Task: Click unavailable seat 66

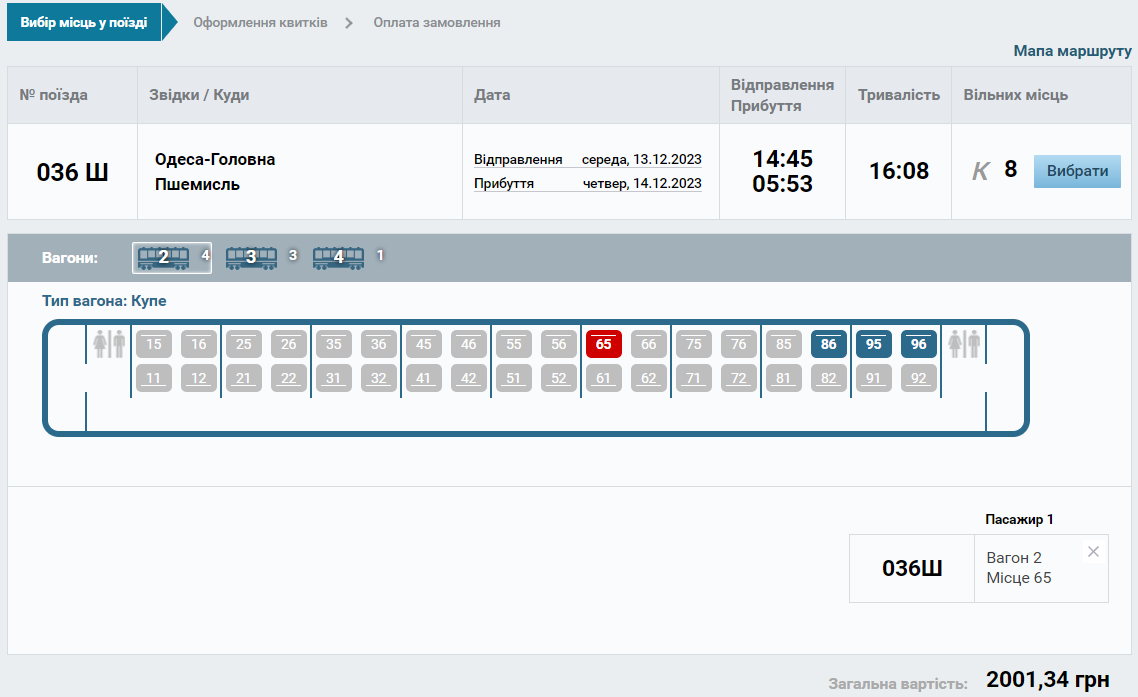Action: pyautogui.click(x=649, y=344)
